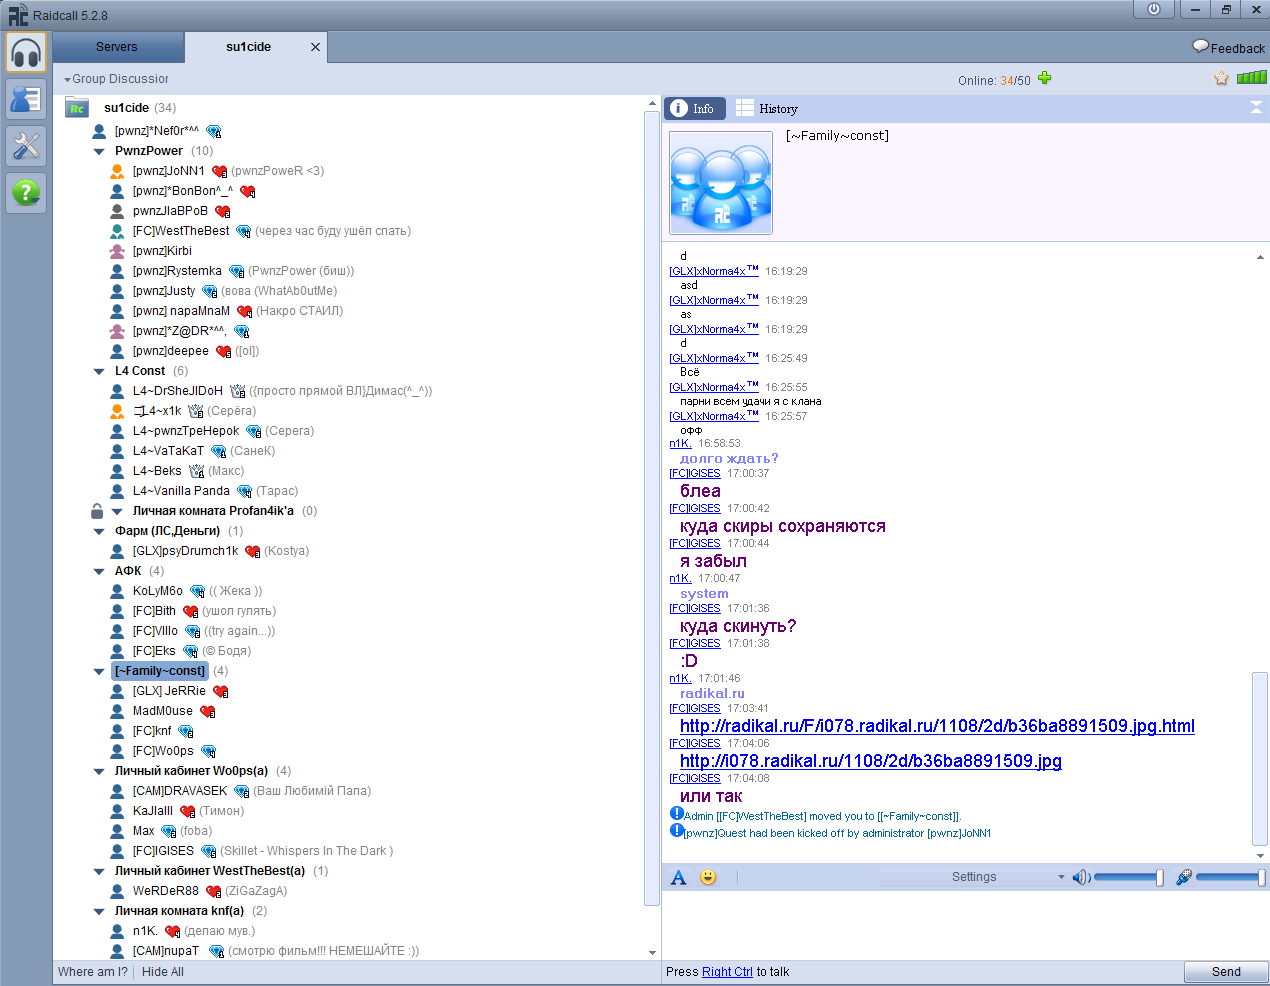Click orange user avatar of [pwnz]JoNN1
Screen dimensions: 1270x986
[x=117, y=171]
